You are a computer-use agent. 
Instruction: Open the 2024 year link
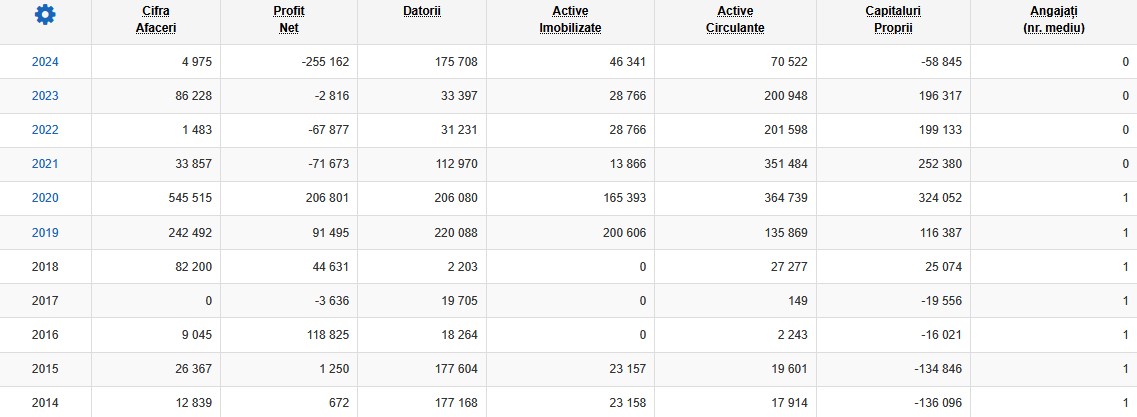(45, 62)
